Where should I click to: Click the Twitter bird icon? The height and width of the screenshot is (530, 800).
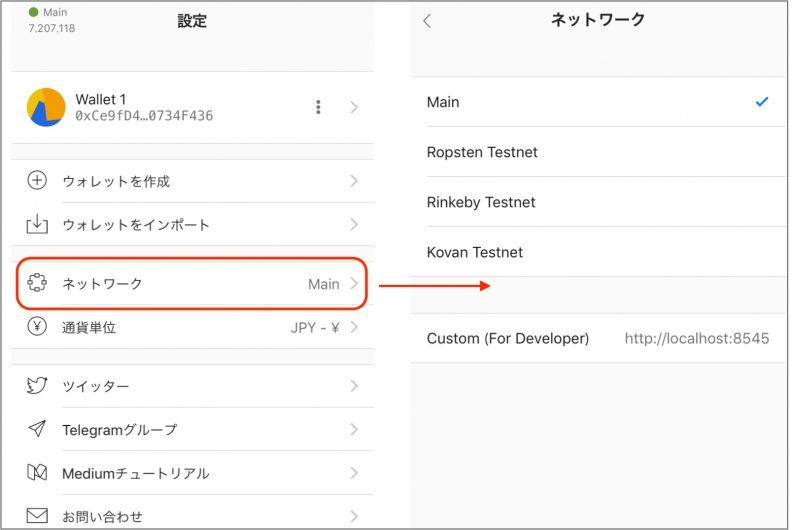pos(37,385)
